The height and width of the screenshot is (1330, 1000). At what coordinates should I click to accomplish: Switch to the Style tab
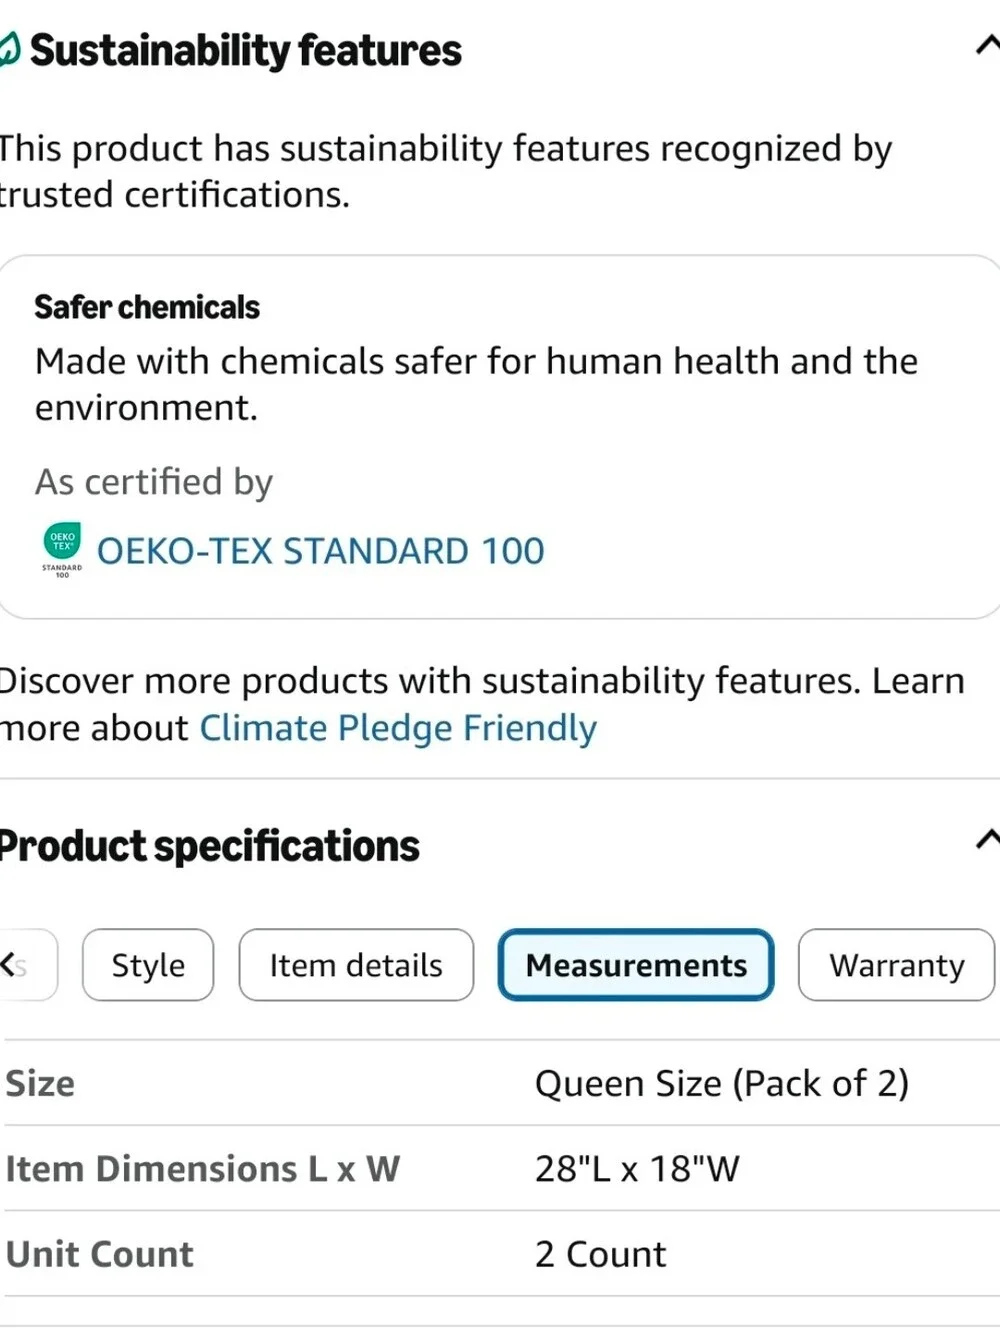click(x=148, y=965)
